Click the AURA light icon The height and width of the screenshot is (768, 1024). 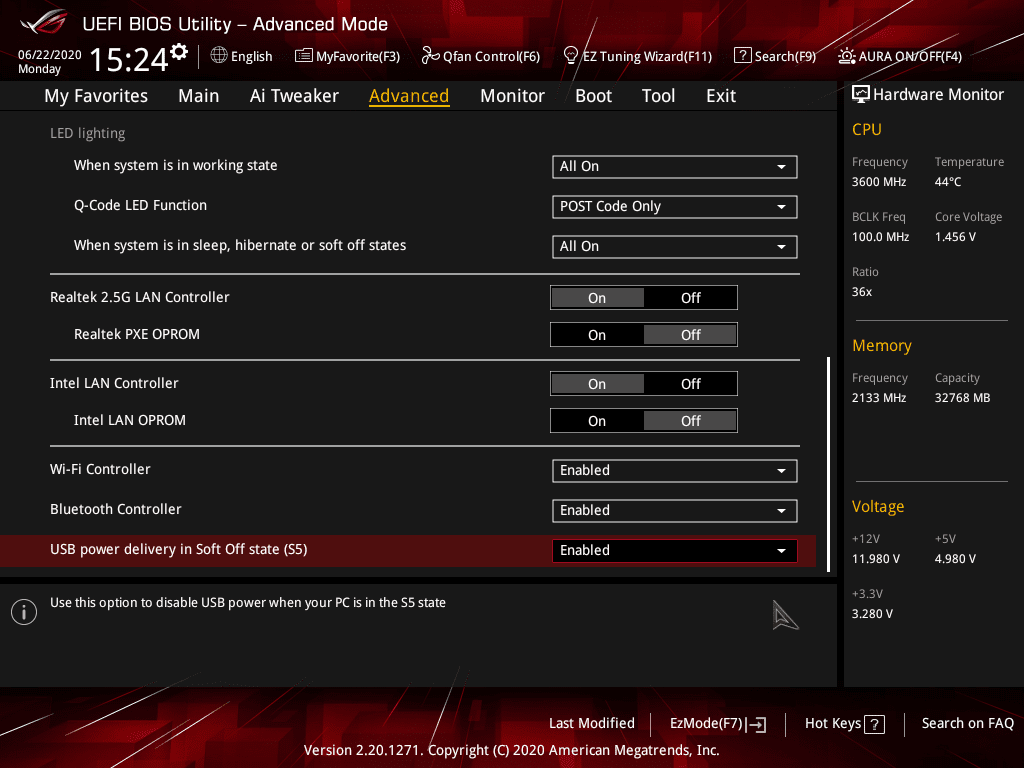(846, 56)
